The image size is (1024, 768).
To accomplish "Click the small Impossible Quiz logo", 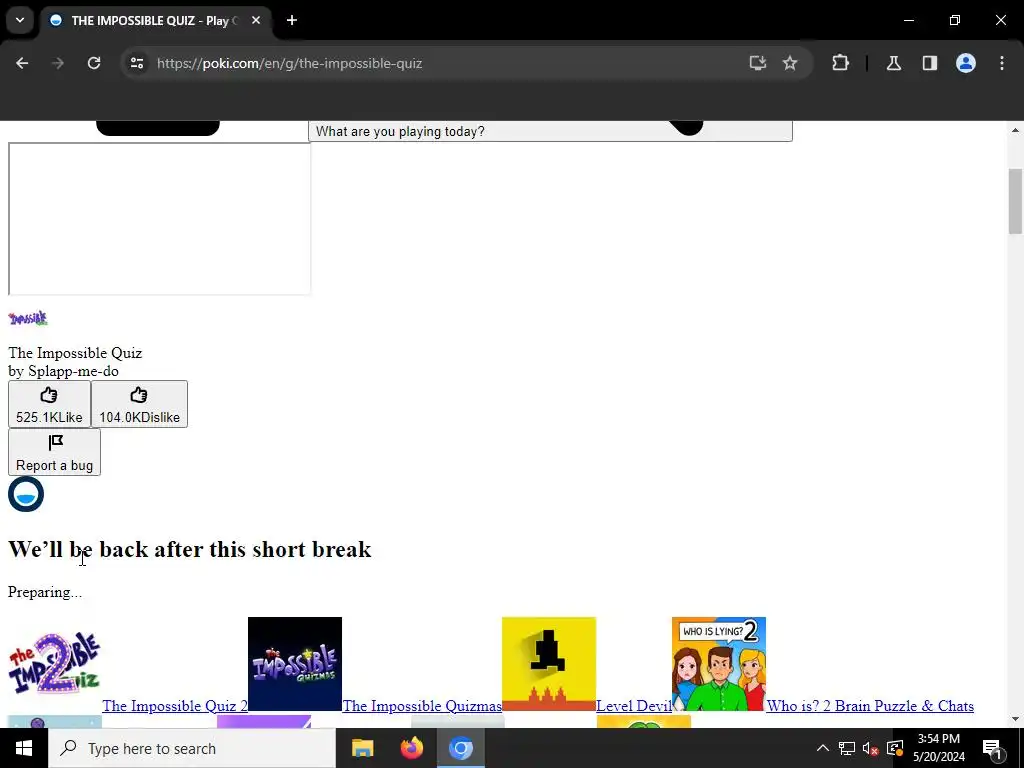I will [x=28, y=319].
